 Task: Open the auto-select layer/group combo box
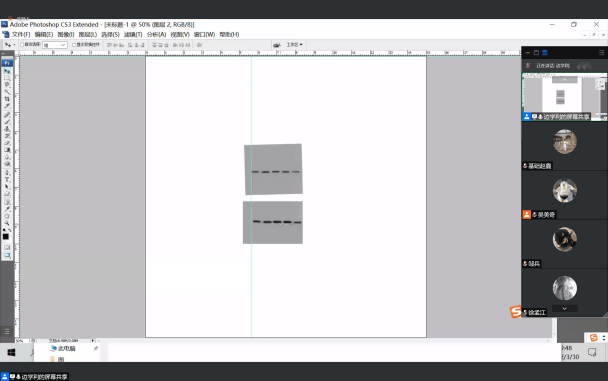[55, 45]
